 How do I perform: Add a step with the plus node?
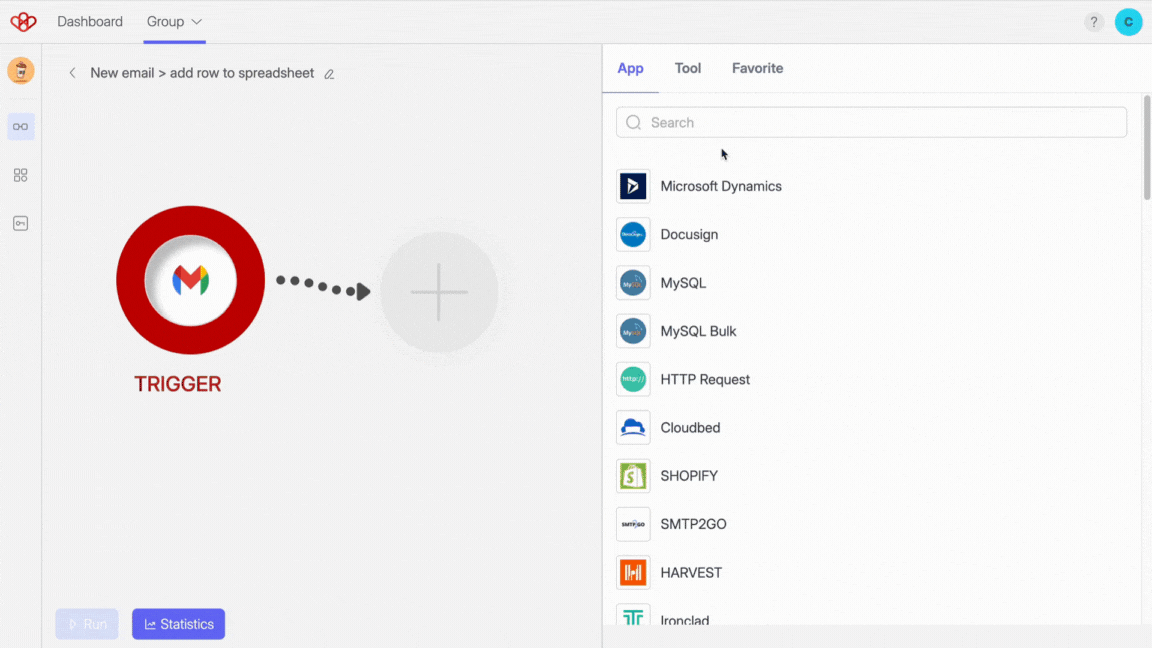[439, 292]
